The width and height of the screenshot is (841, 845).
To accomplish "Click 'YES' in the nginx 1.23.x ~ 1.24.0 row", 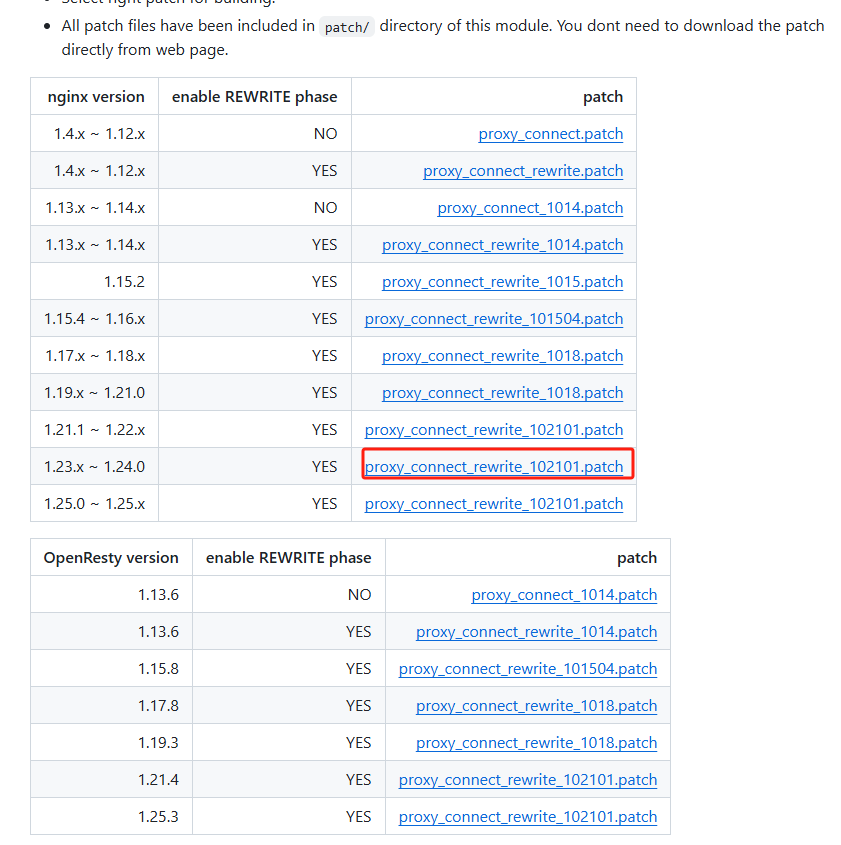I will [324, 467].
